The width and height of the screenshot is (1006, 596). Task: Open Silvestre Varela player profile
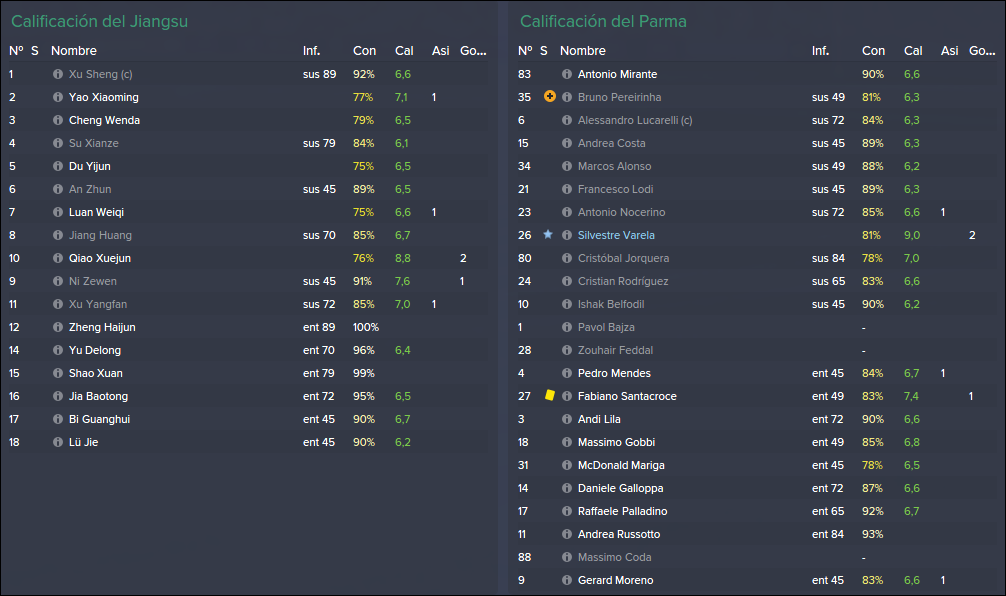point(616,235)
